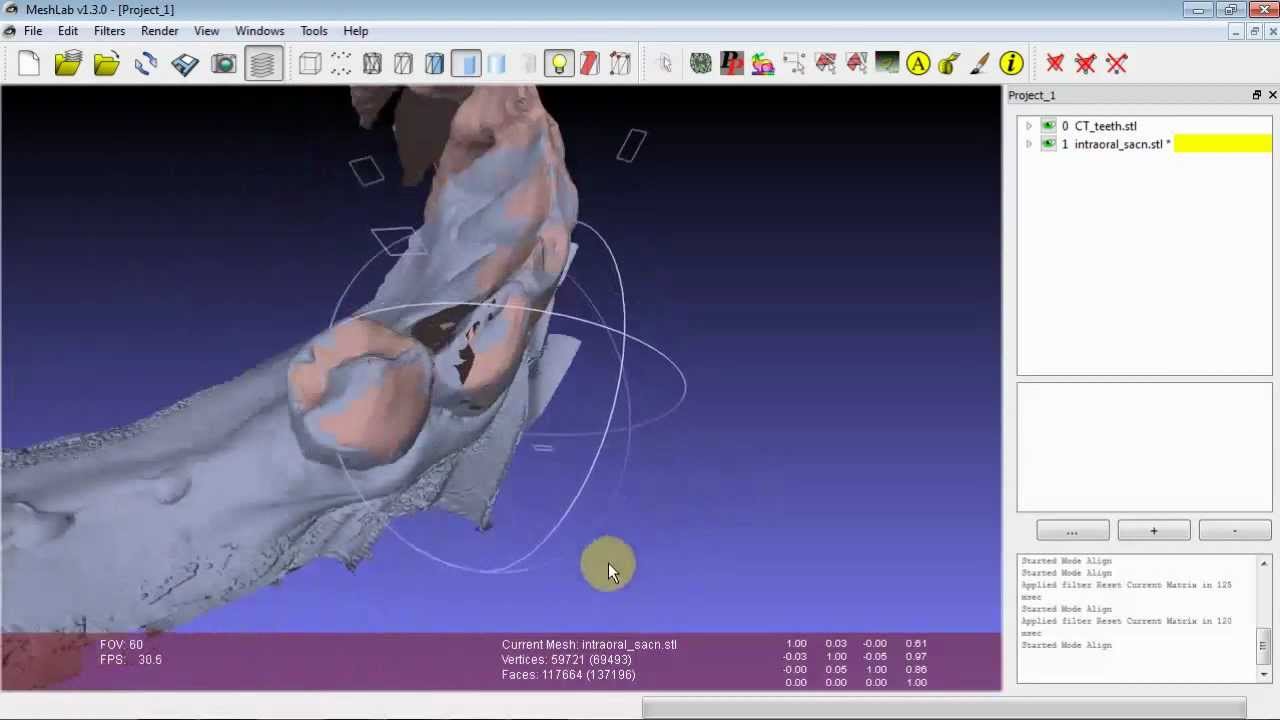Toggle back face culling red icon
This screenshot has height=720, width=1280.
pyautogui.click(x=590, y=64)
